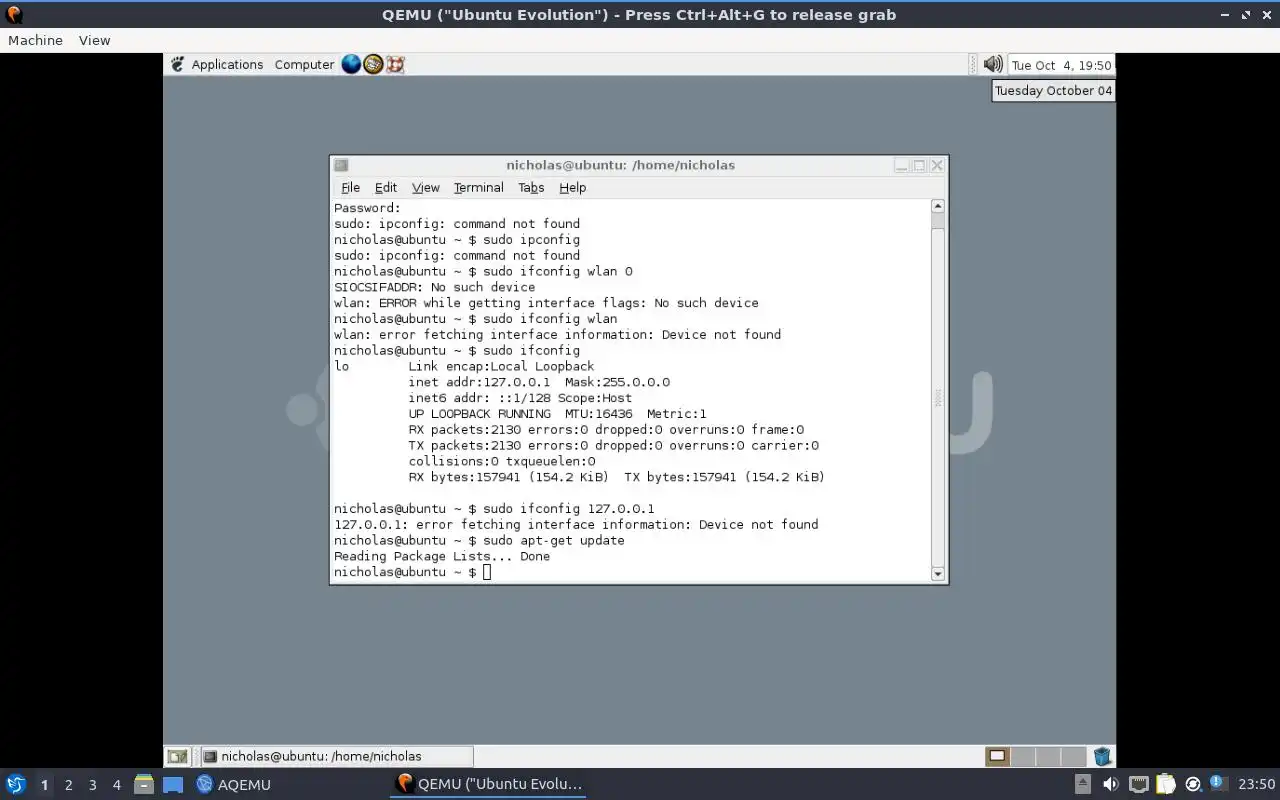Viewport: 1280px width, 800px height.
Task: Click the guest volume speaker icon
Action: (x=993, y=64)
